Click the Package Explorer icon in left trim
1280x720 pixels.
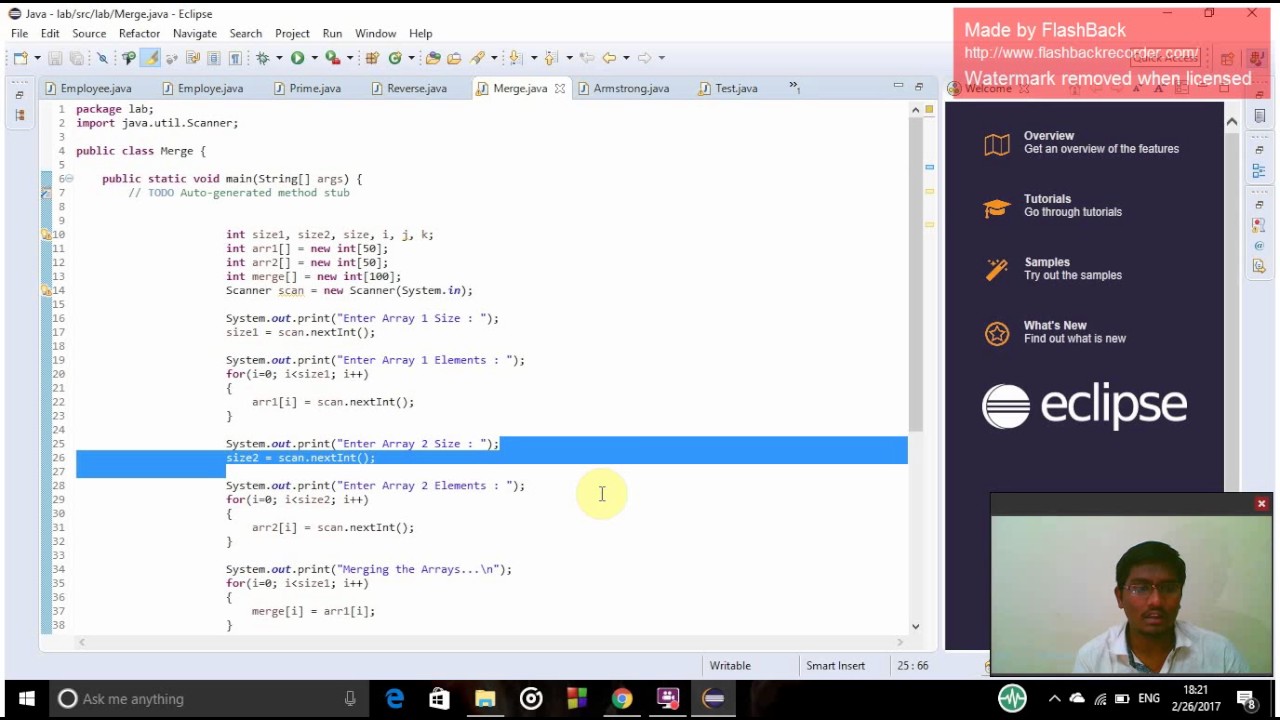click(19, 115)
